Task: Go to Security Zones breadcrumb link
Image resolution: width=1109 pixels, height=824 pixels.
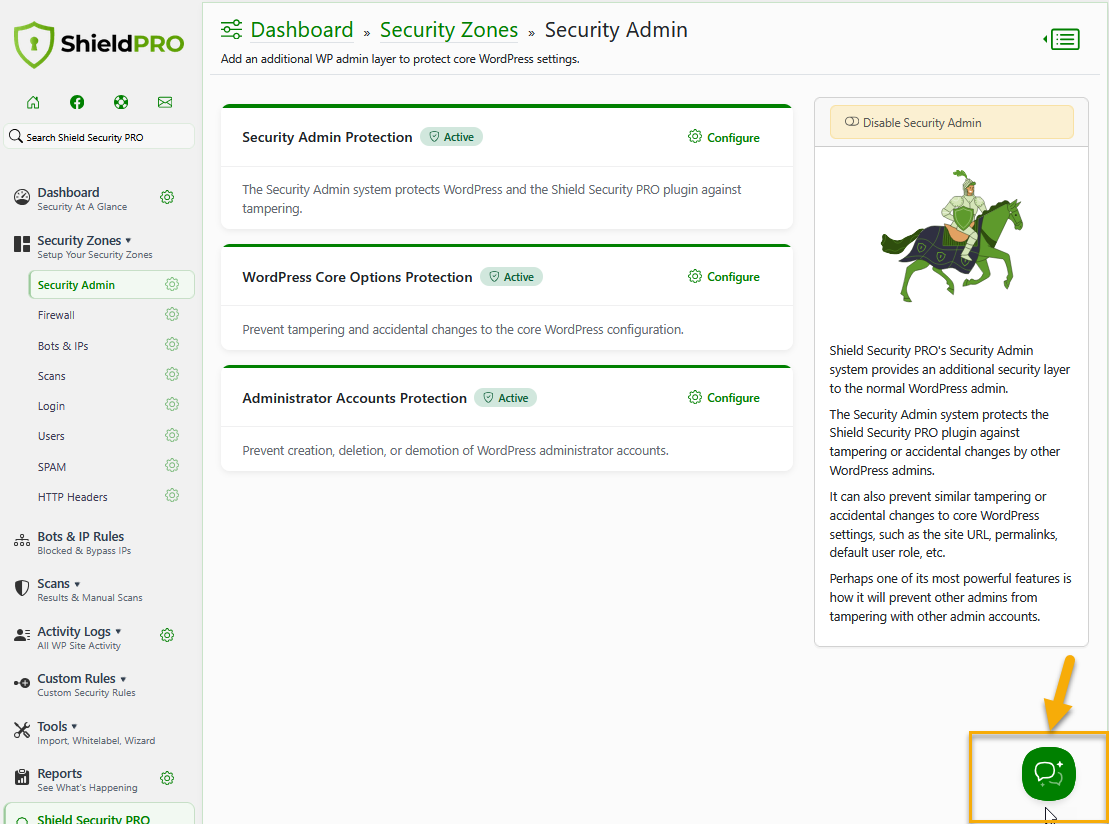Action: pos(449,30)
